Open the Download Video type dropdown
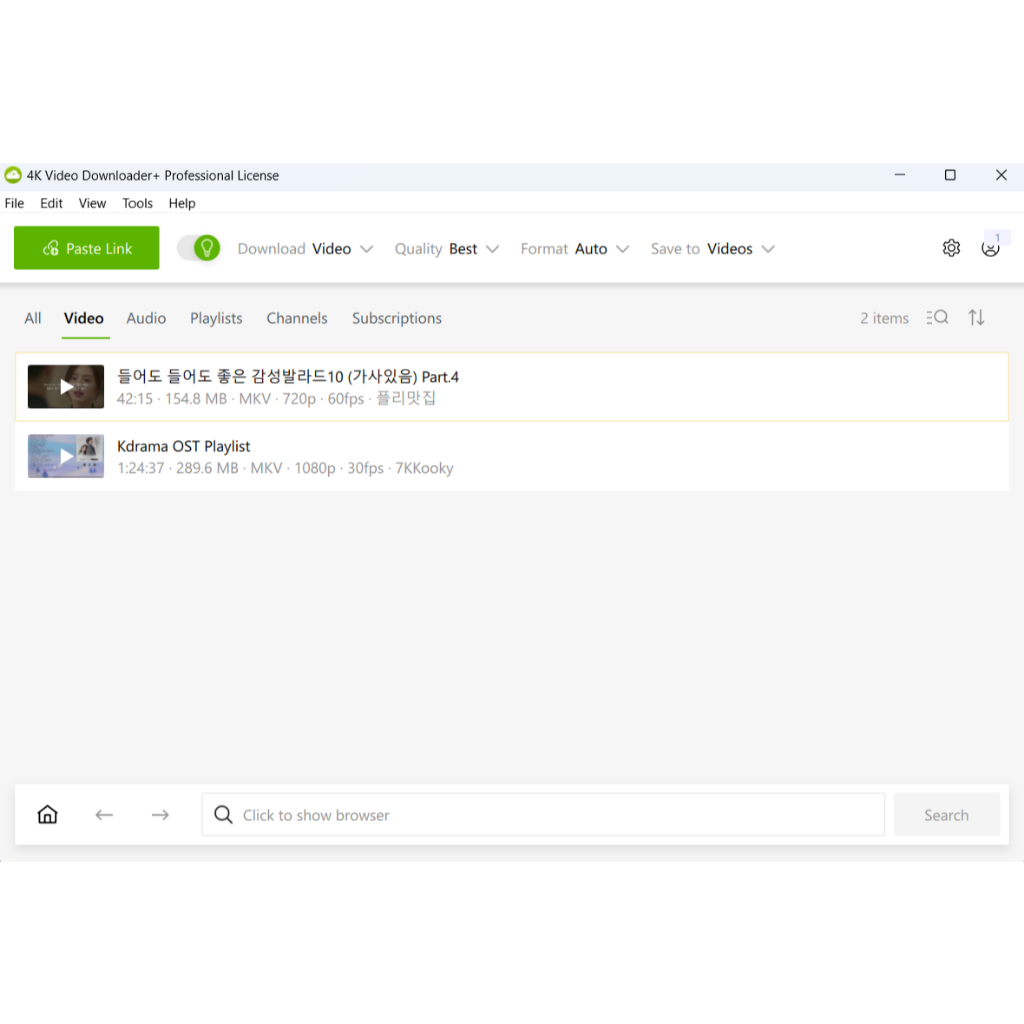 (x=306, y=249)
